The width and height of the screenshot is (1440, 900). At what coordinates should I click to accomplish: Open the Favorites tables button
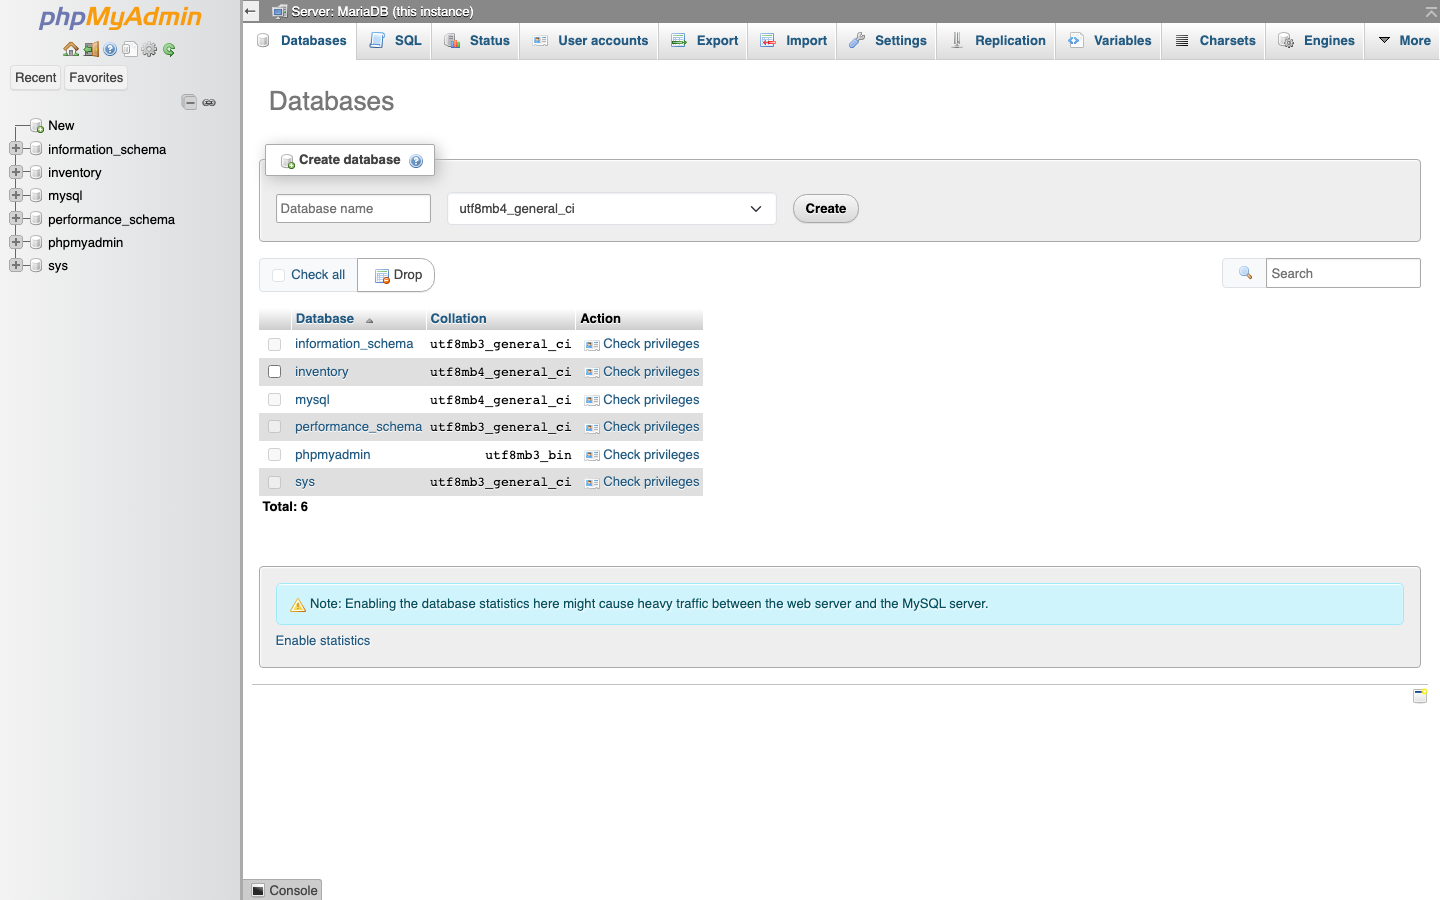96,78
